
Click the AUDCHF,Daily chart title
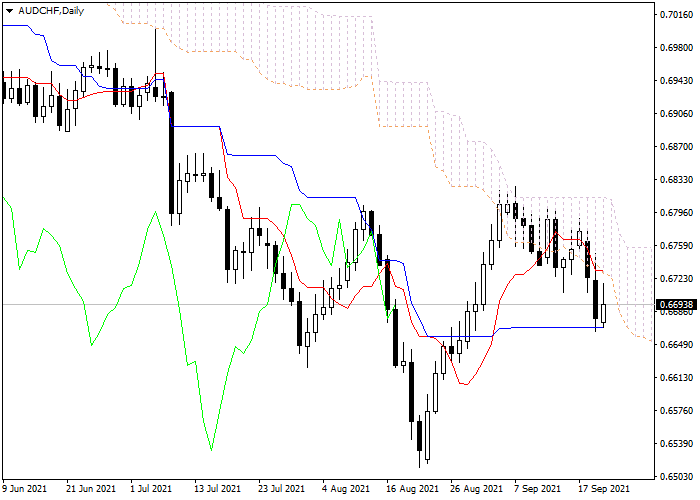51,11
